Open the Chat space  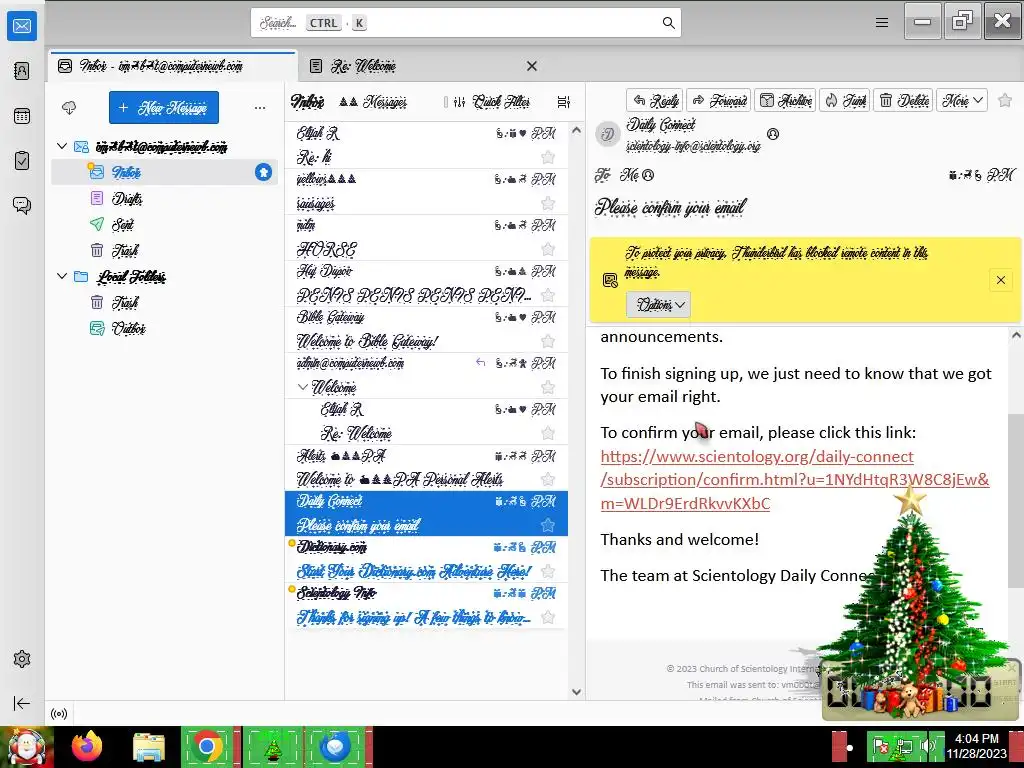22,206
